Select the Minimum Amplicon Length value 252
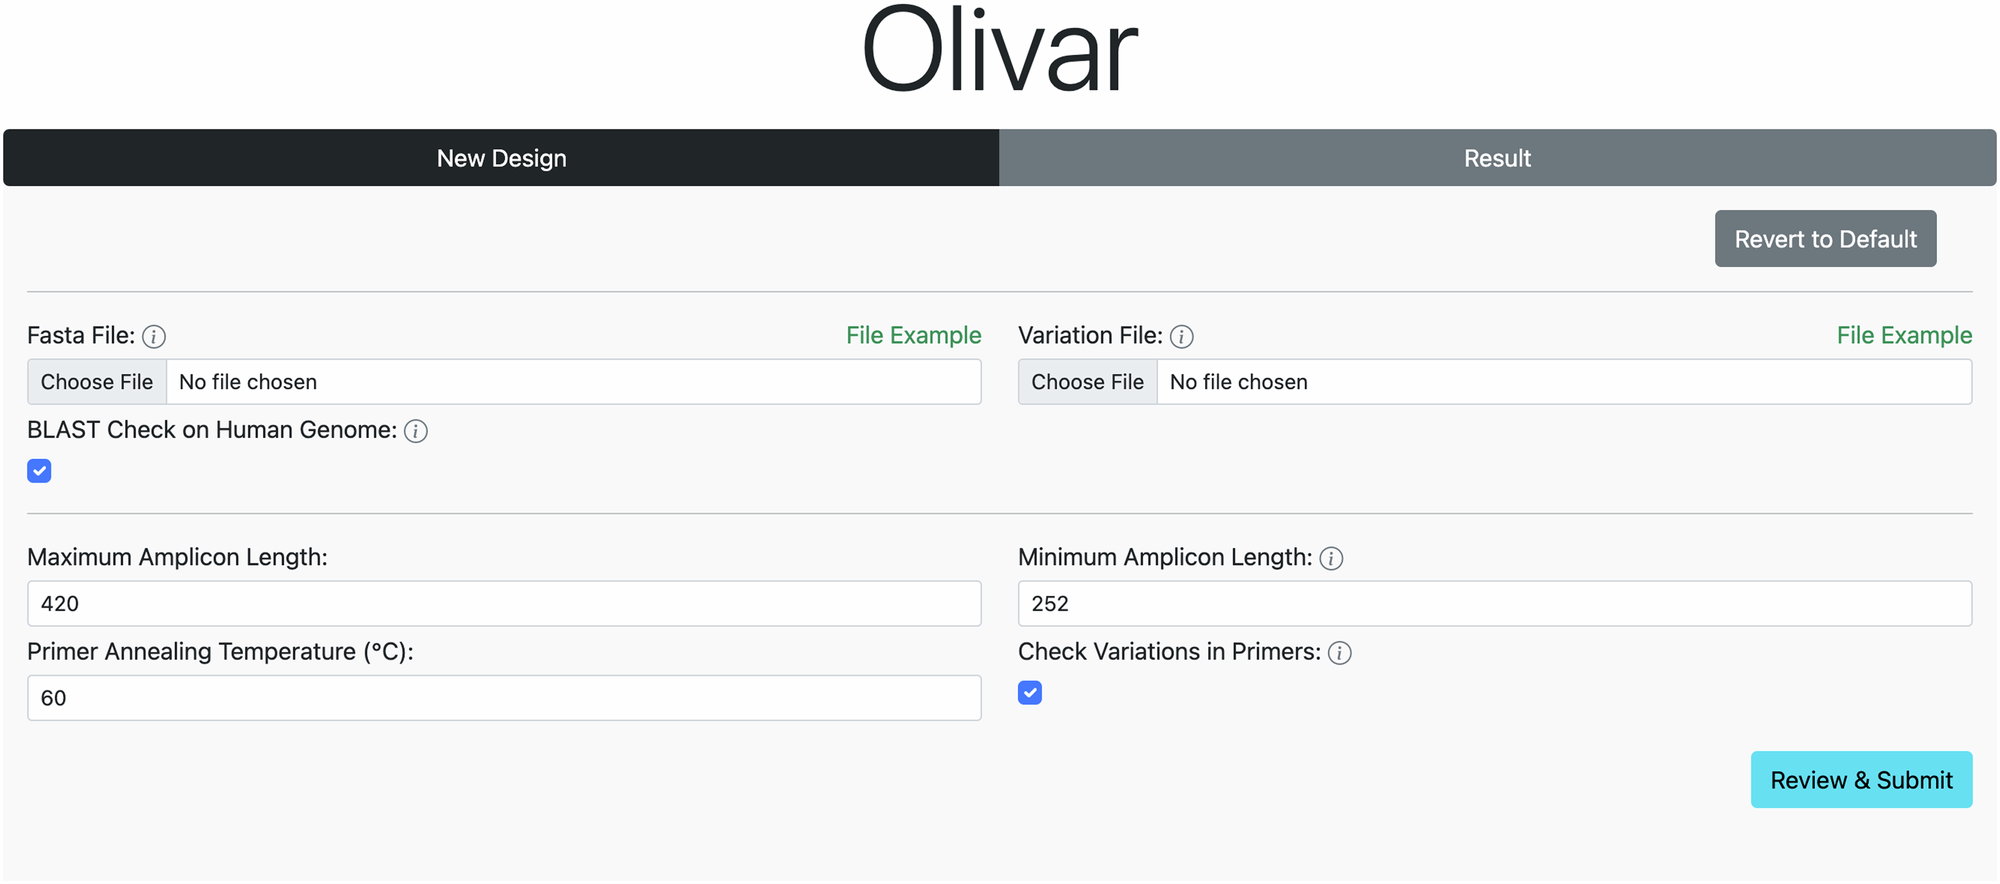 1494,603
